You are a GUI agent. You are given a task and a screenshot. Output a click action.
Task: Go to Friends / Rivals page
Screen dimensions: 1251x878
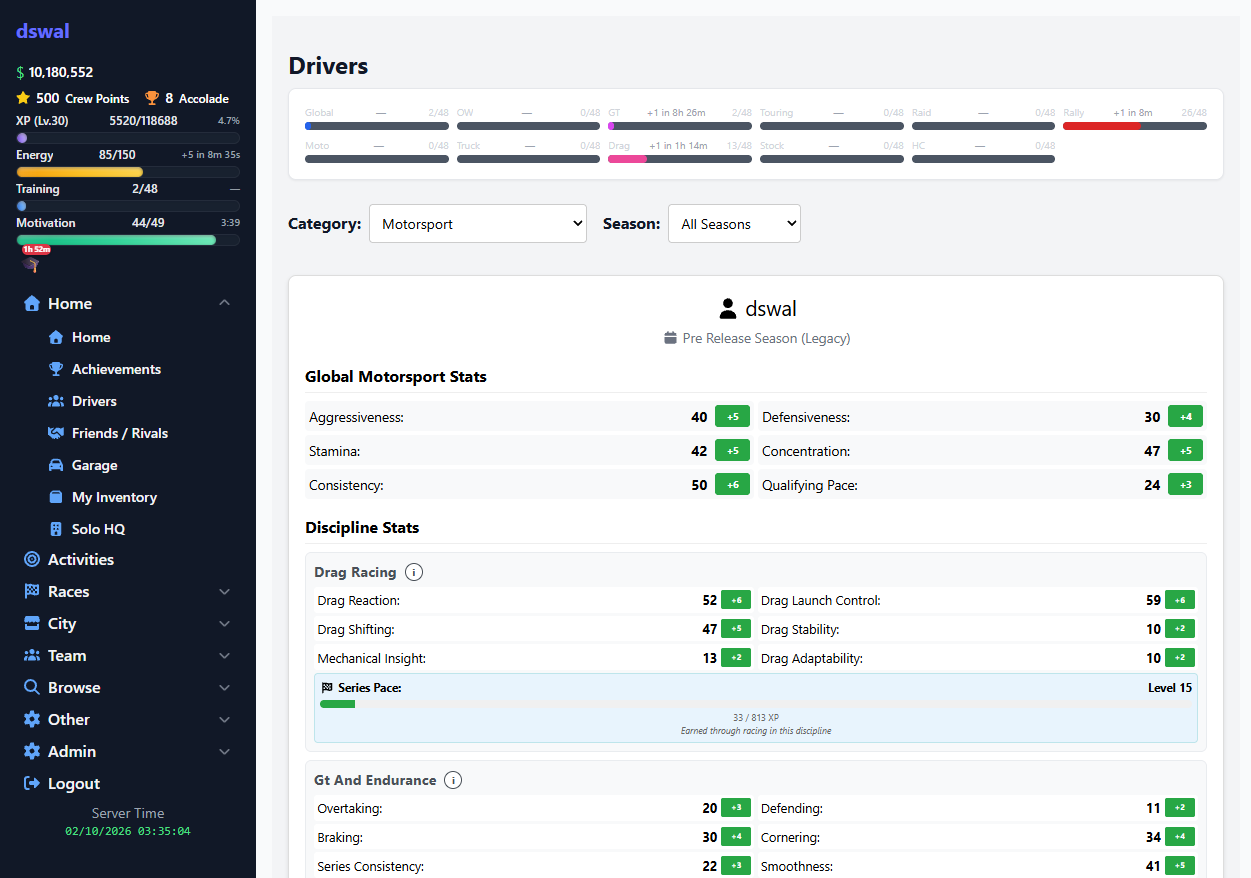(120, 433)
